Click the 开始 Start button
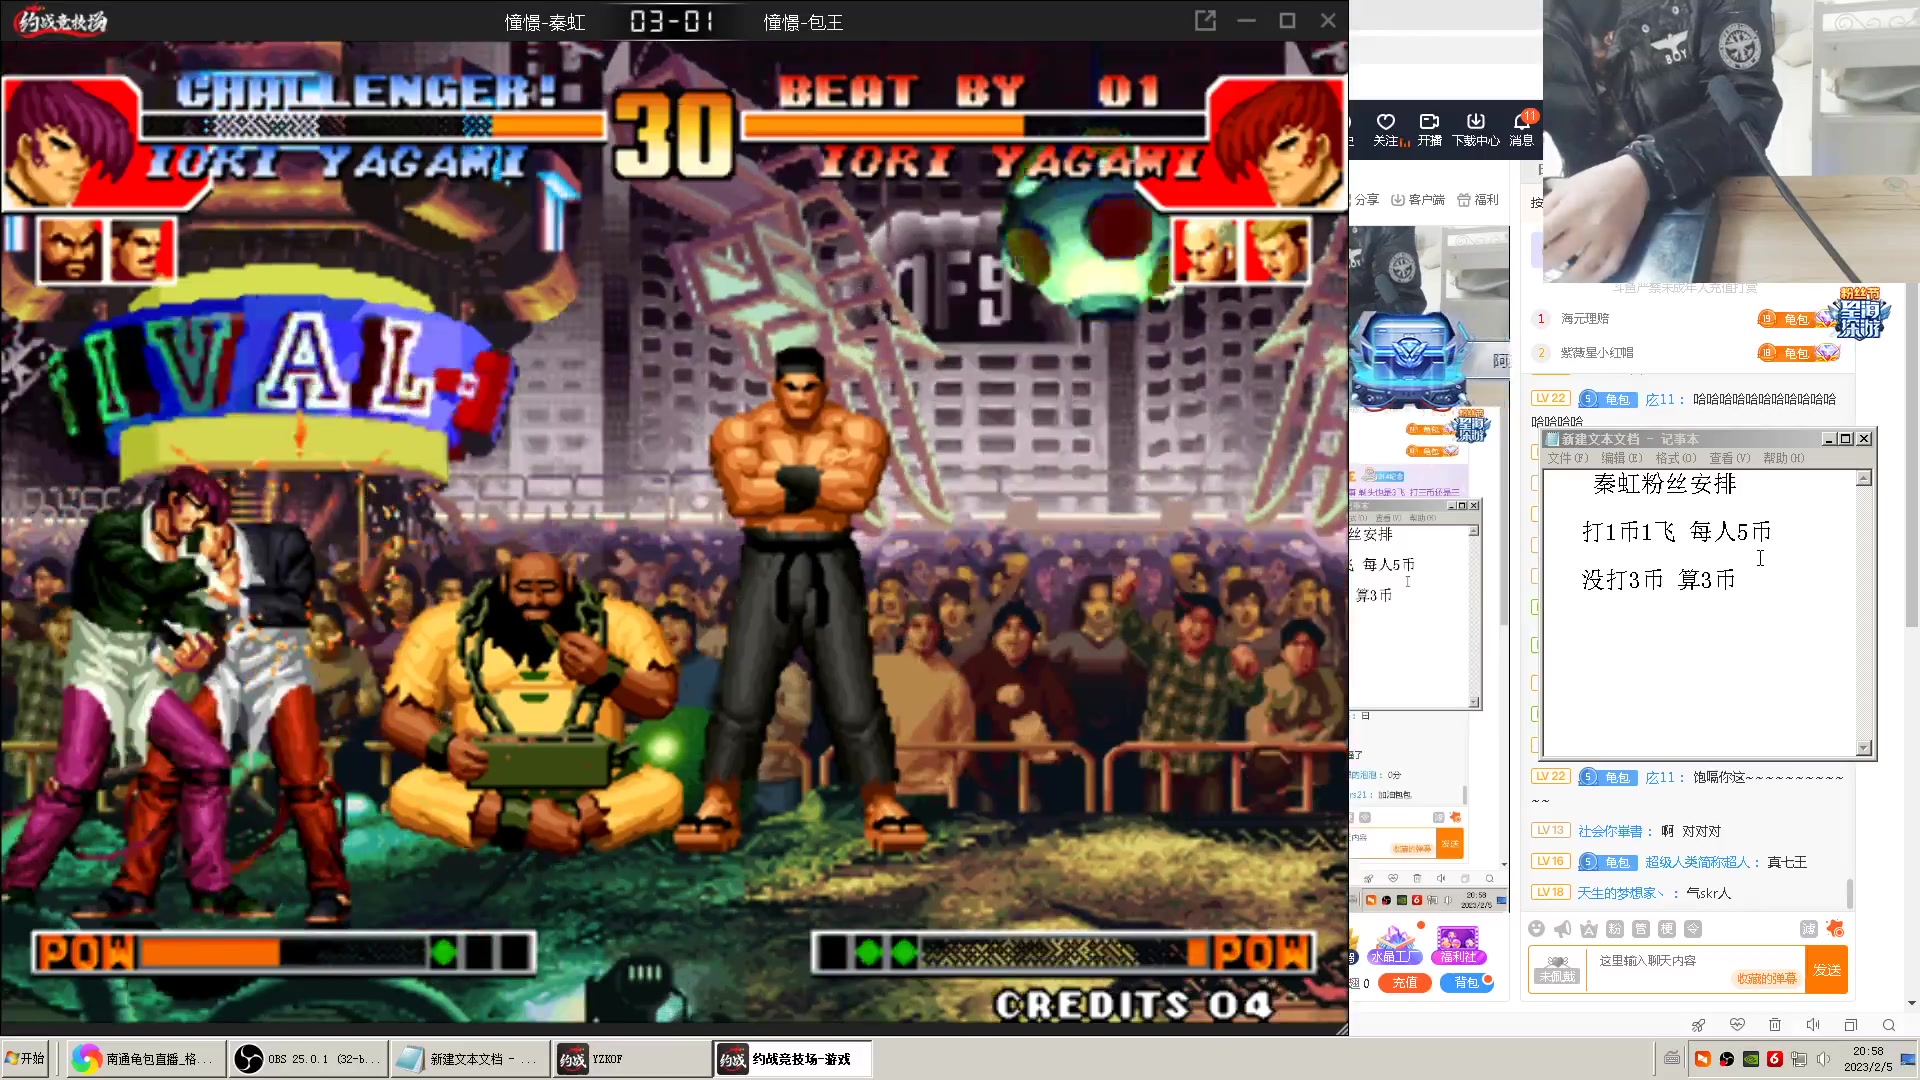The image size is (1920, 1080). point(25,1059)
